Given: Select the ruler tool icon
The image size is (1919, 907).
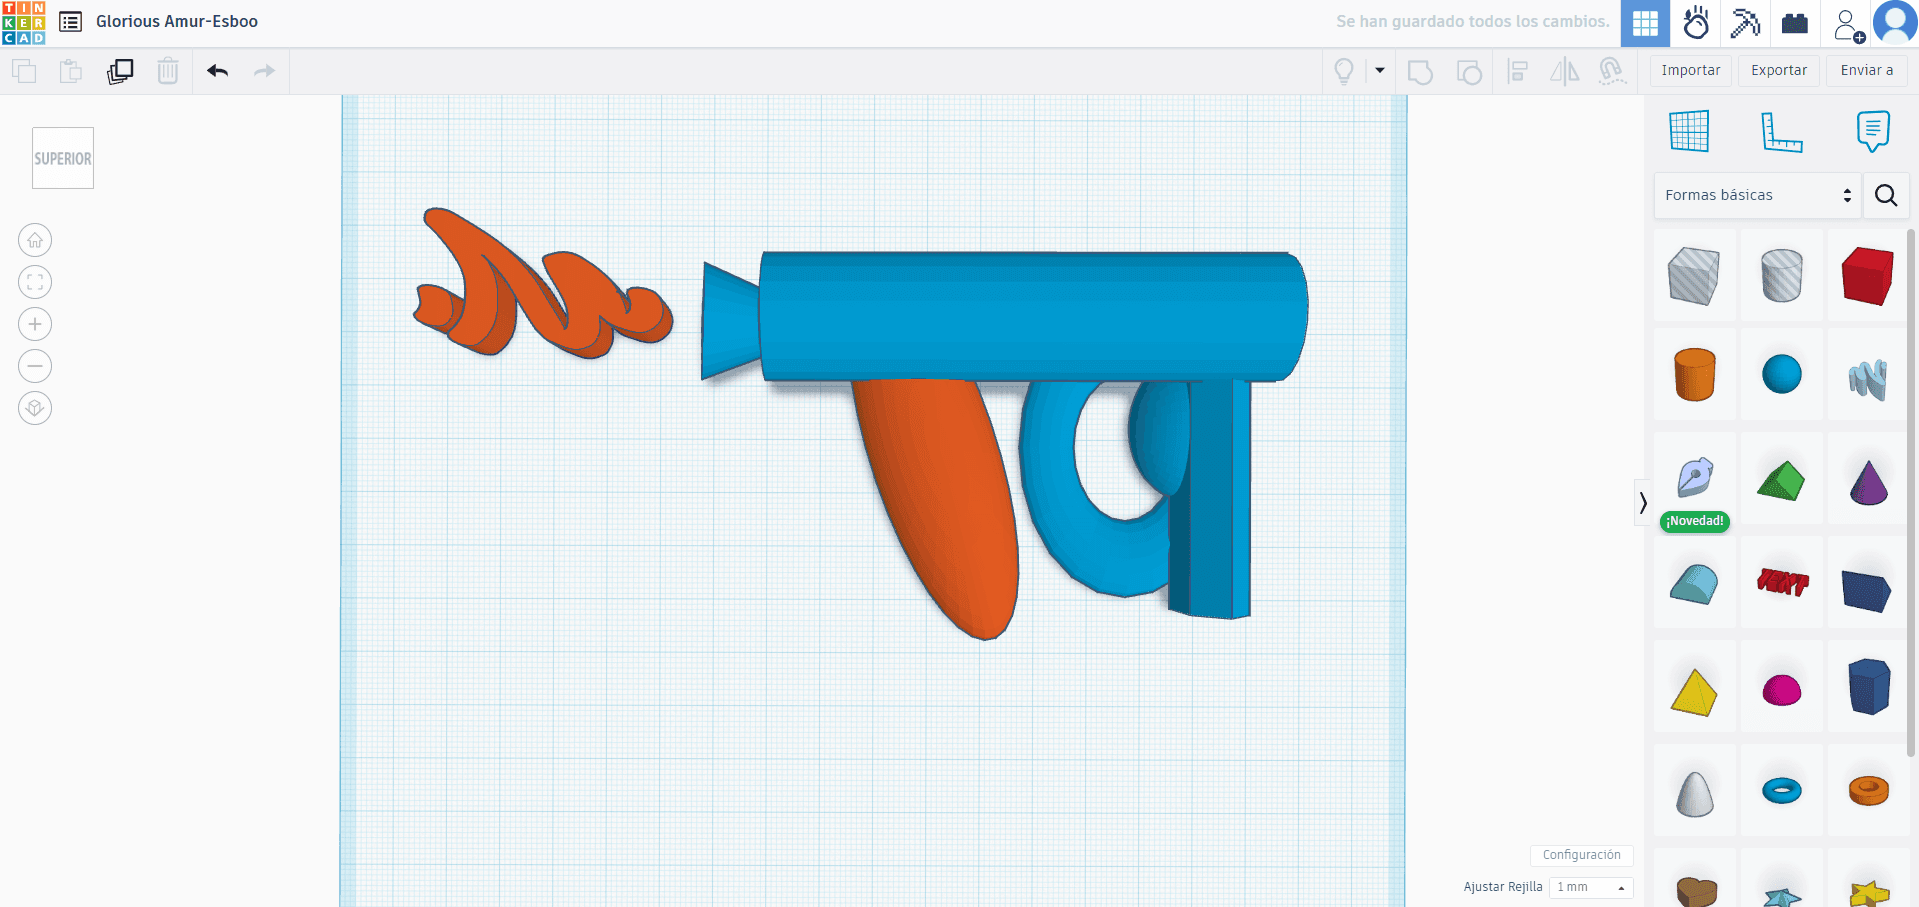Looking at the screenshot, I should coord(1781,132).
